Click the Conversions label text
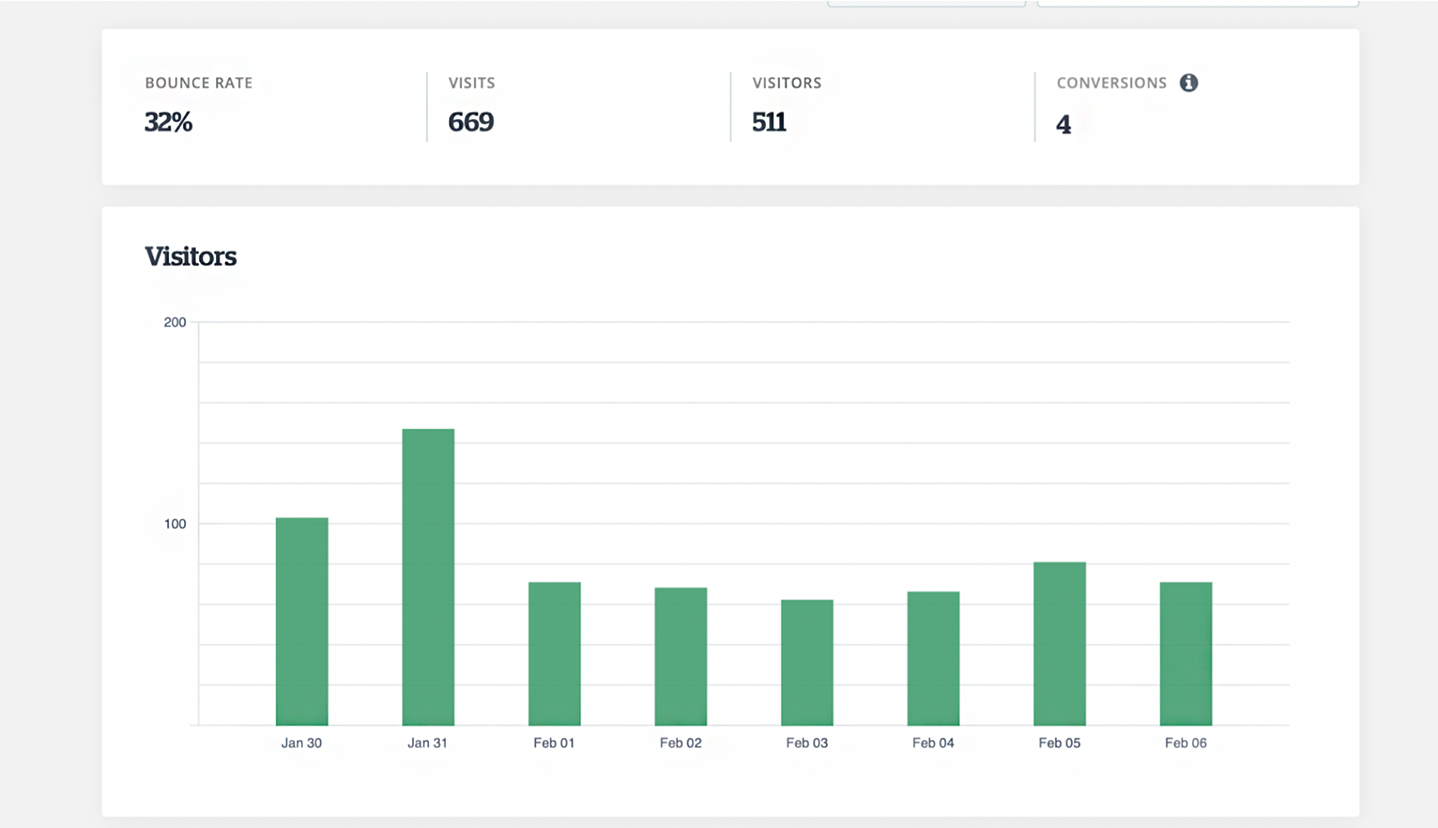The width and height of the screenshot is (1438, 828). 1111,83
